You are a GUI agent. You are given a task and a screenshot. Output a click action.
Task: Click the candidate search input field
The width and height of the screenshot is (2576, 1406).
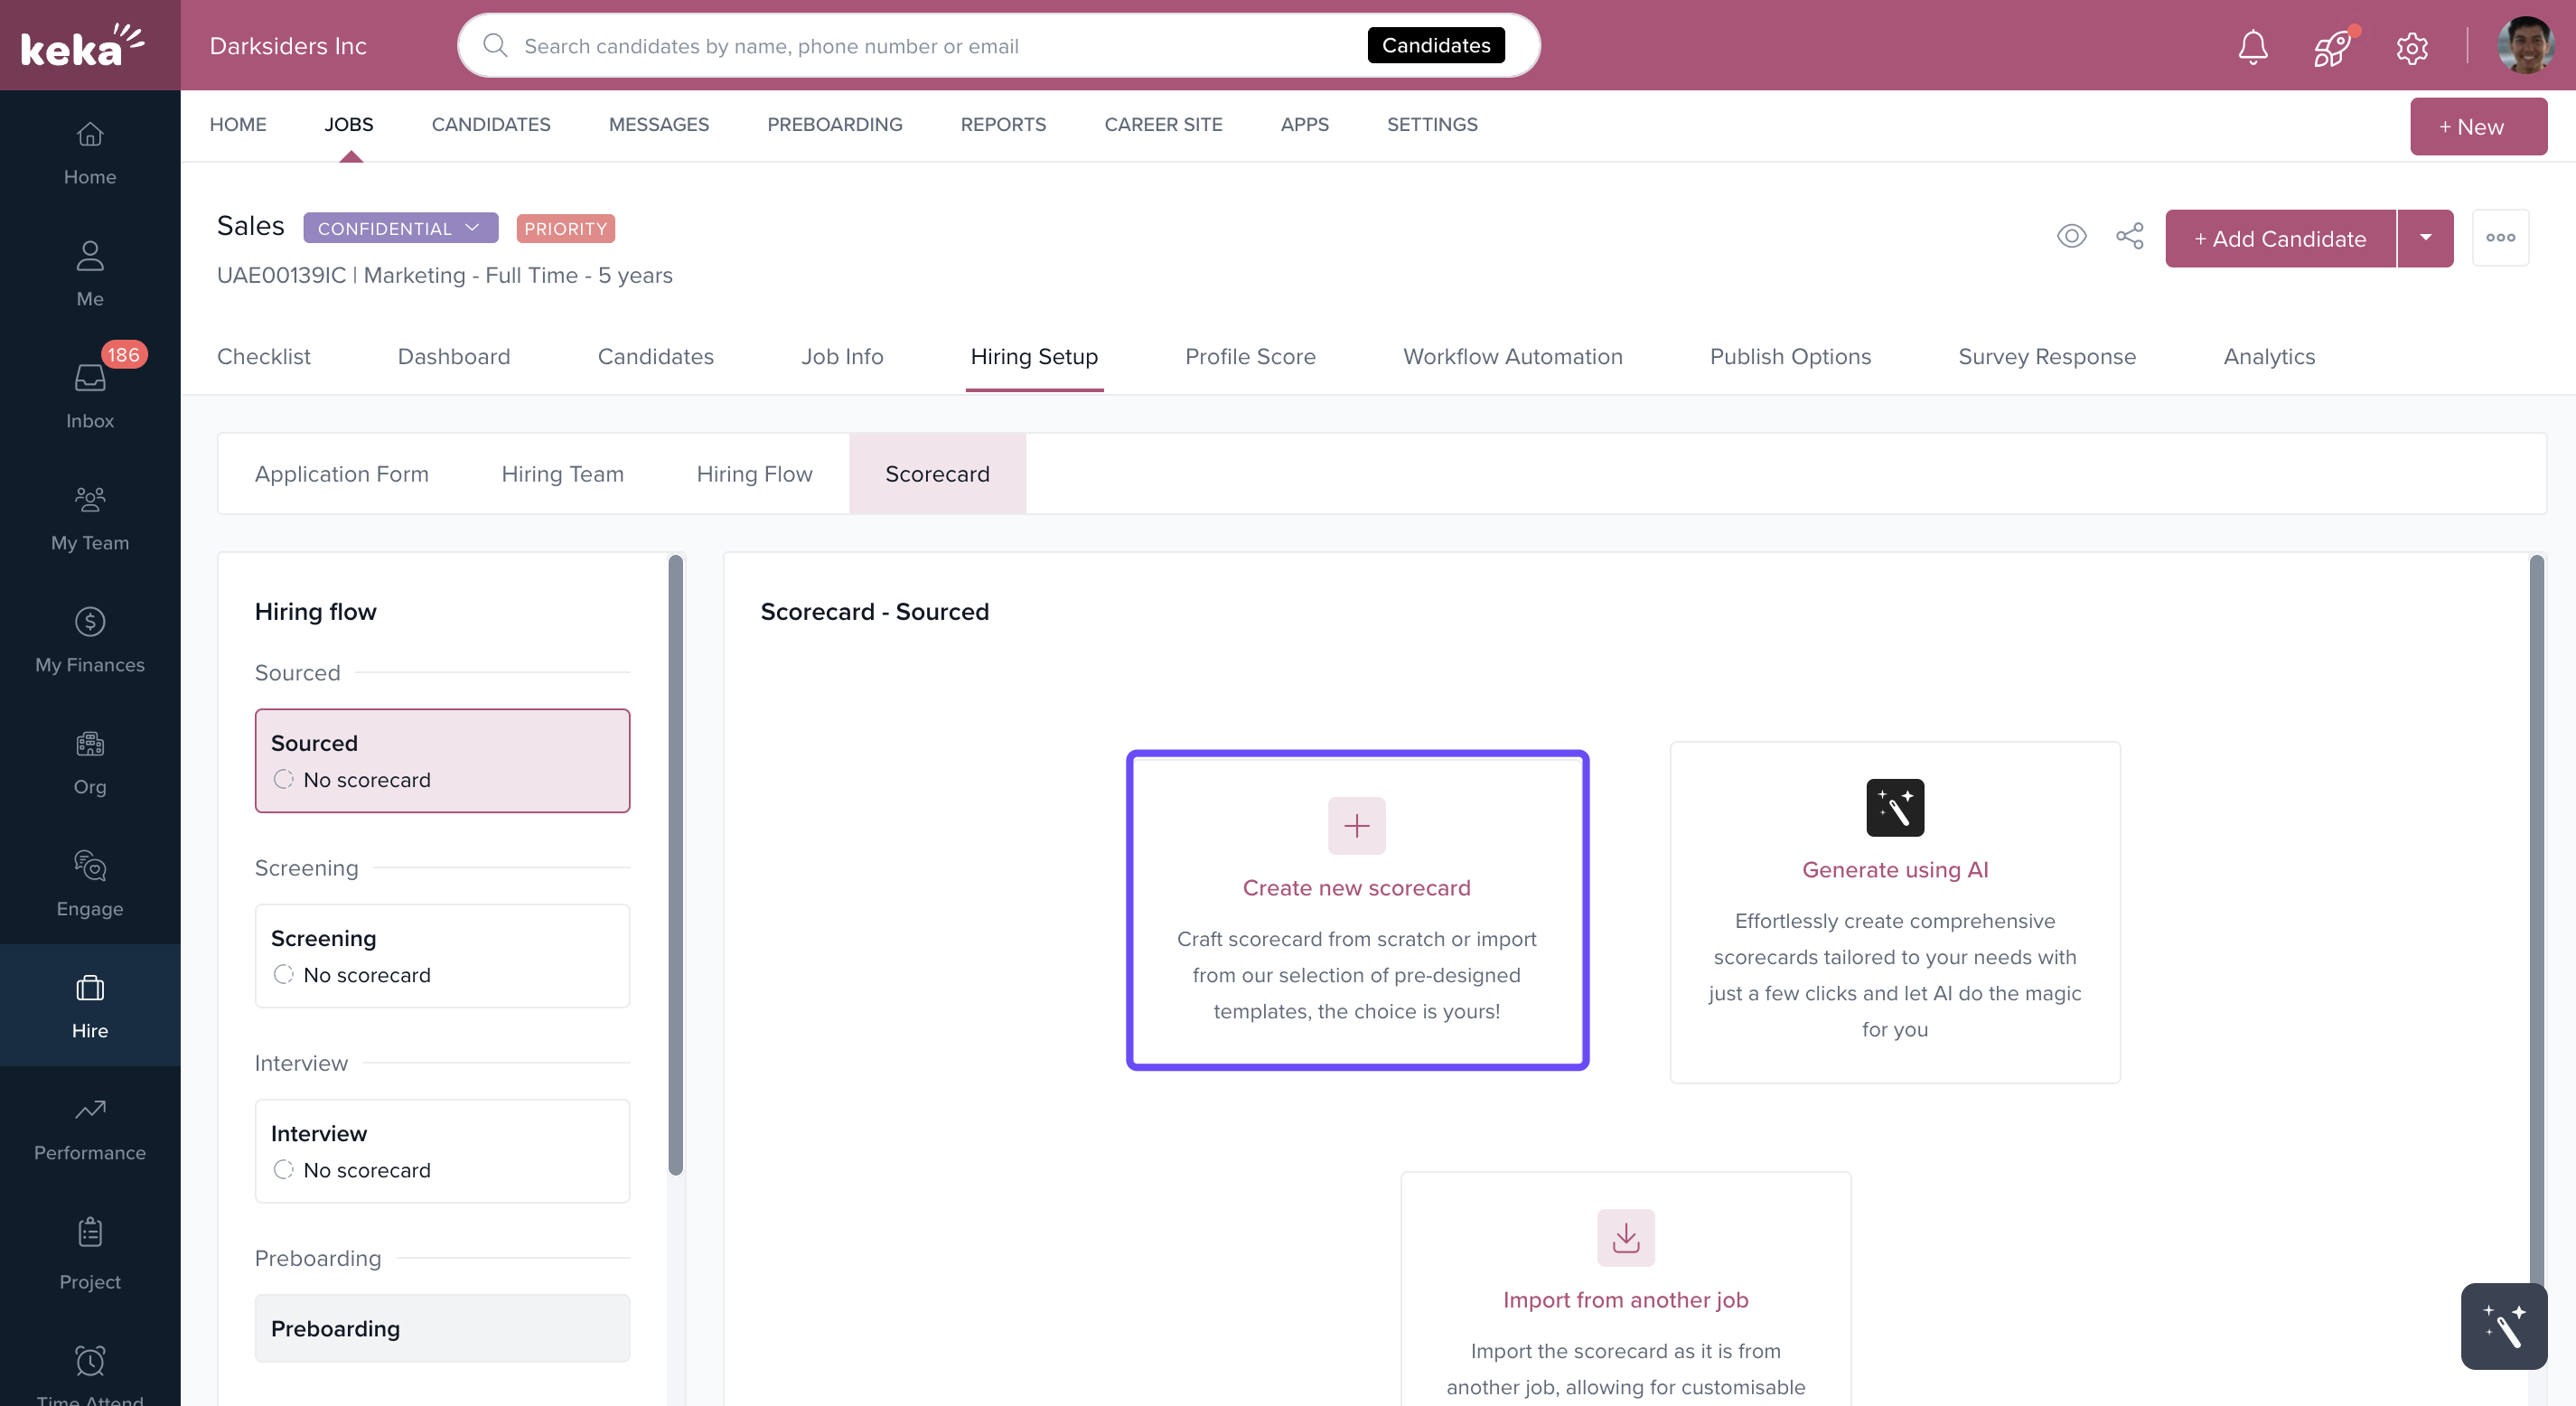coord(930,46)
